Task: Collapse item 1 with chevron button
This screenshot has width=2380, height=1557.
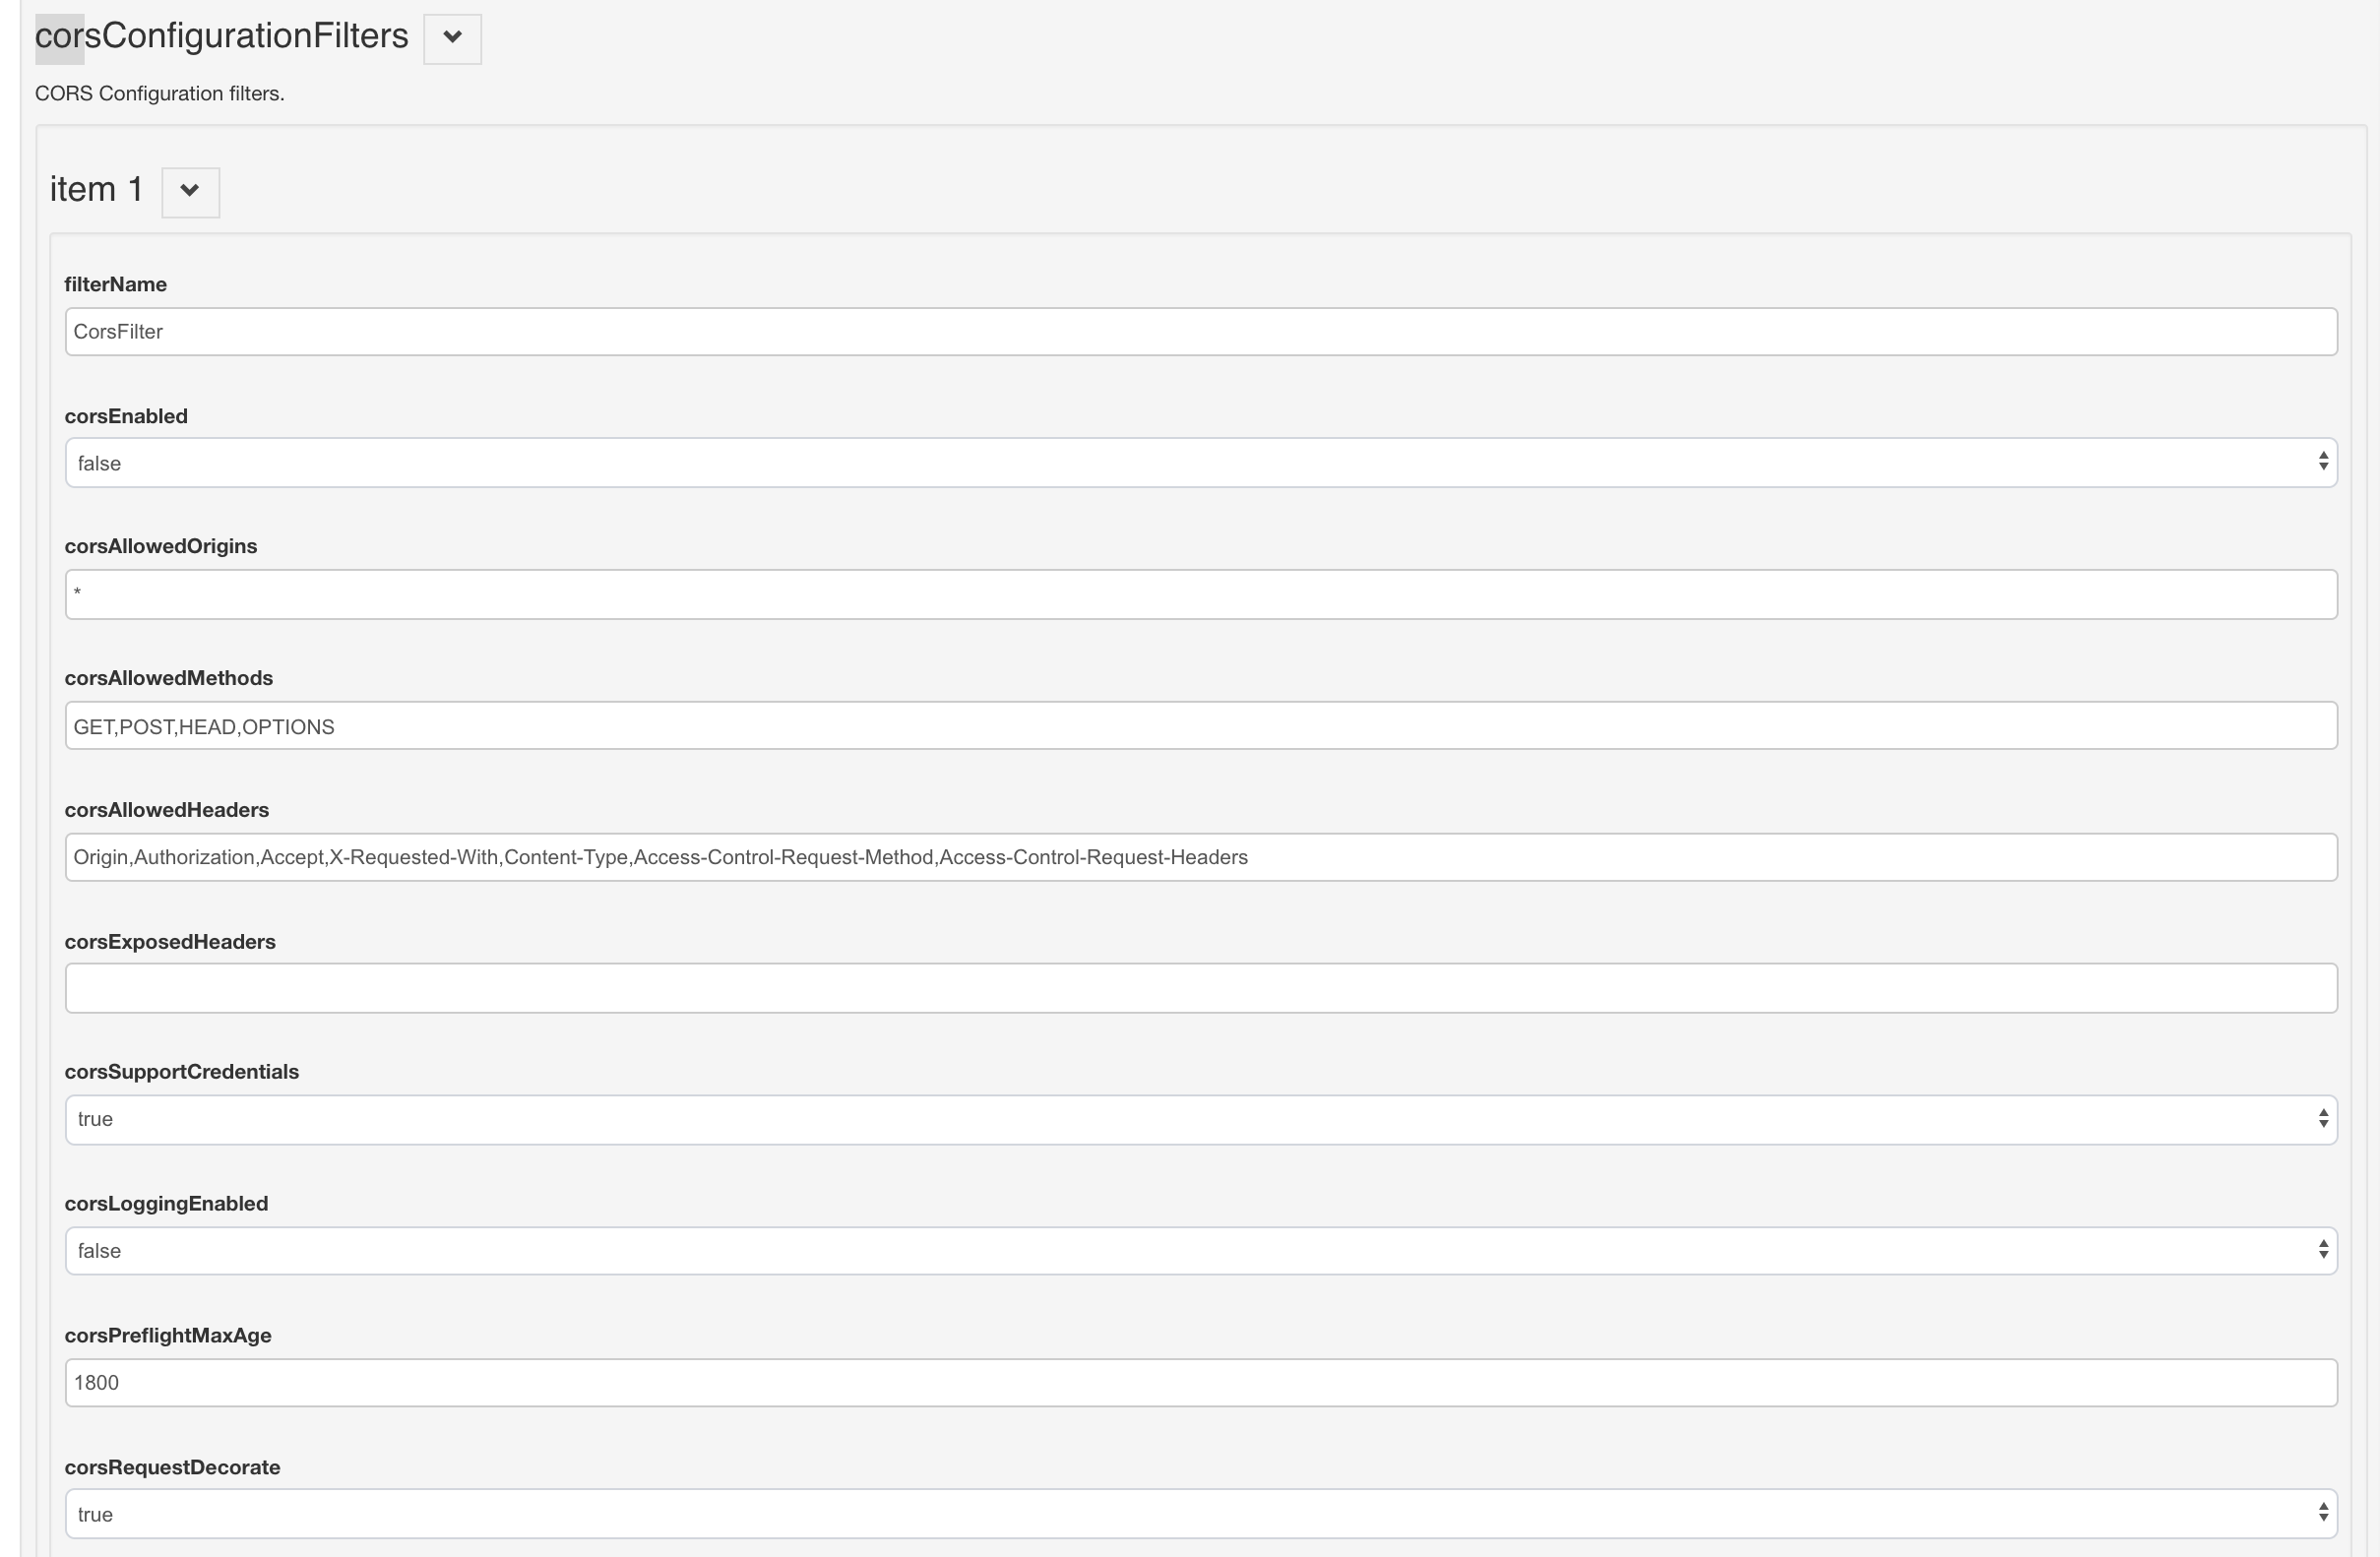Action: click(190, 191)
